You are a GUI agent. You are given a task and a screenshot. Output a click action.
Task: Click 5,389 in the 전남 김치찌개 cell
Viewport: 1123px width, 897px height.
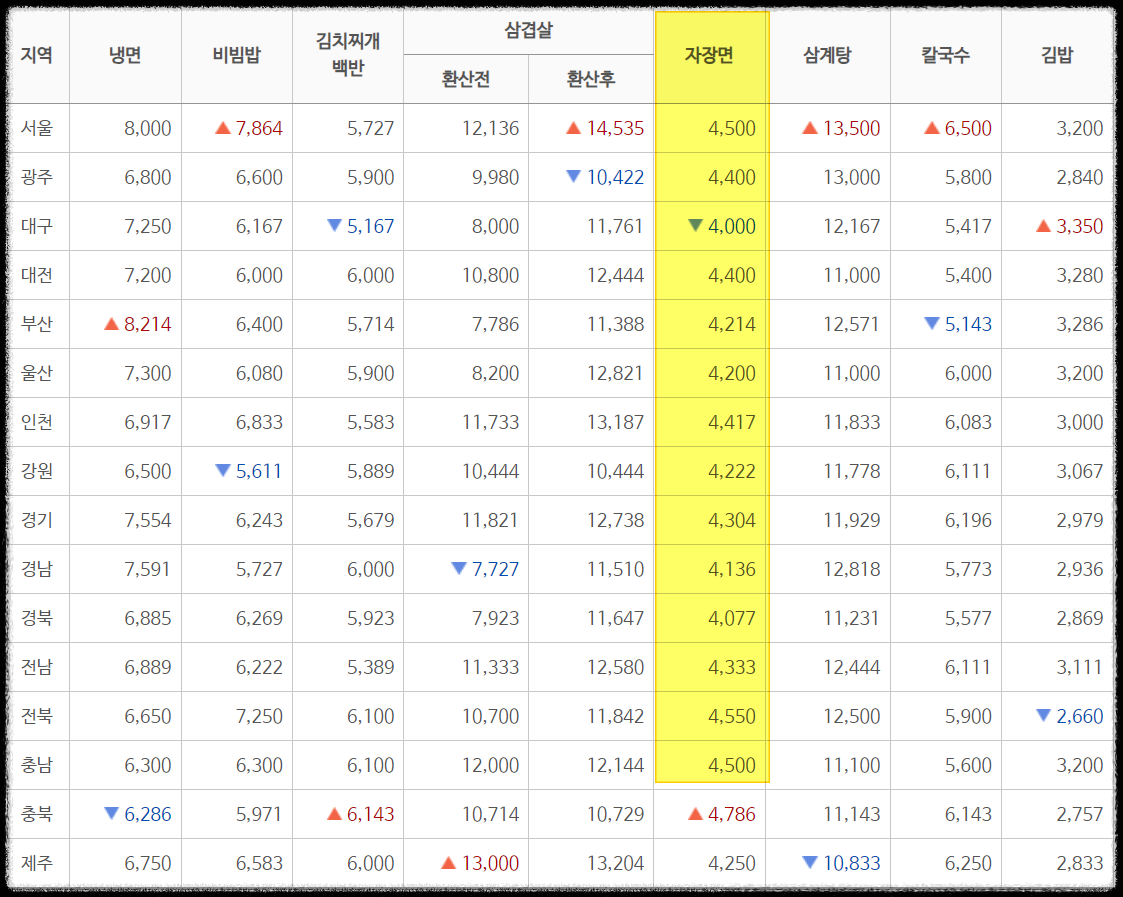tap(370, 667)
